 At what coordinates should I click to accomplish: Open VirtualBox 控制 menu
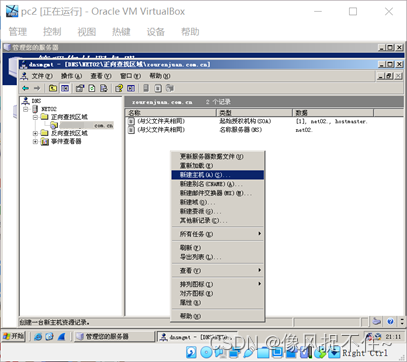coord(52,32)
